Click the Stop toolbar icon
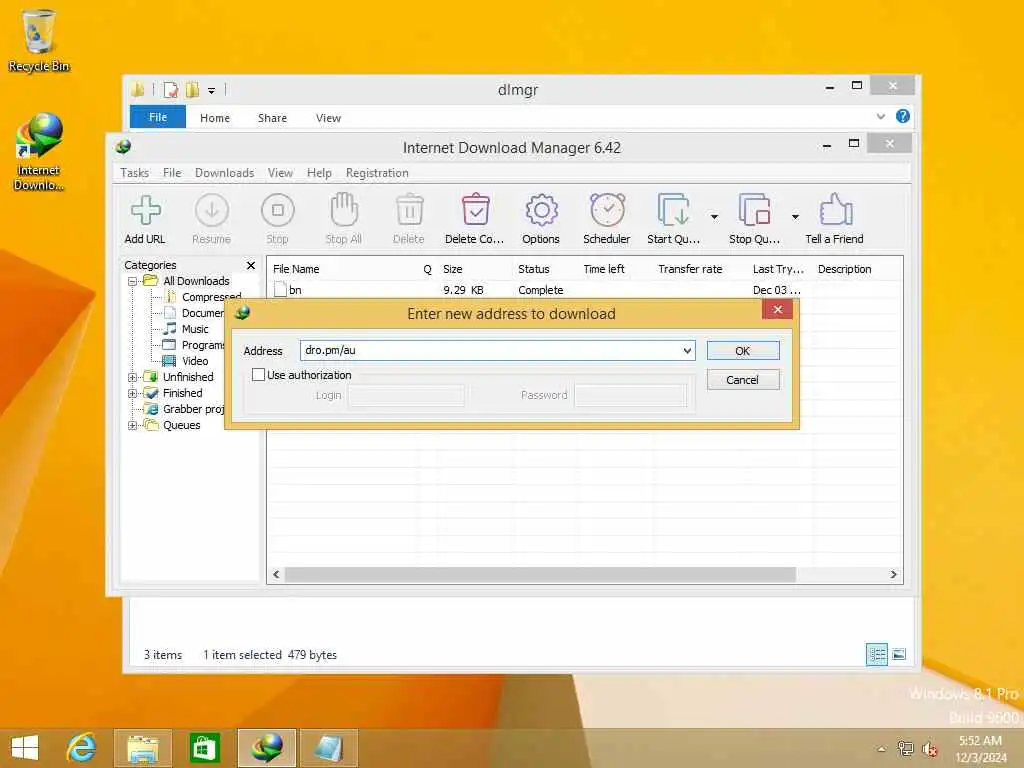Viewport: 1024px width, 768px height. 278,210
